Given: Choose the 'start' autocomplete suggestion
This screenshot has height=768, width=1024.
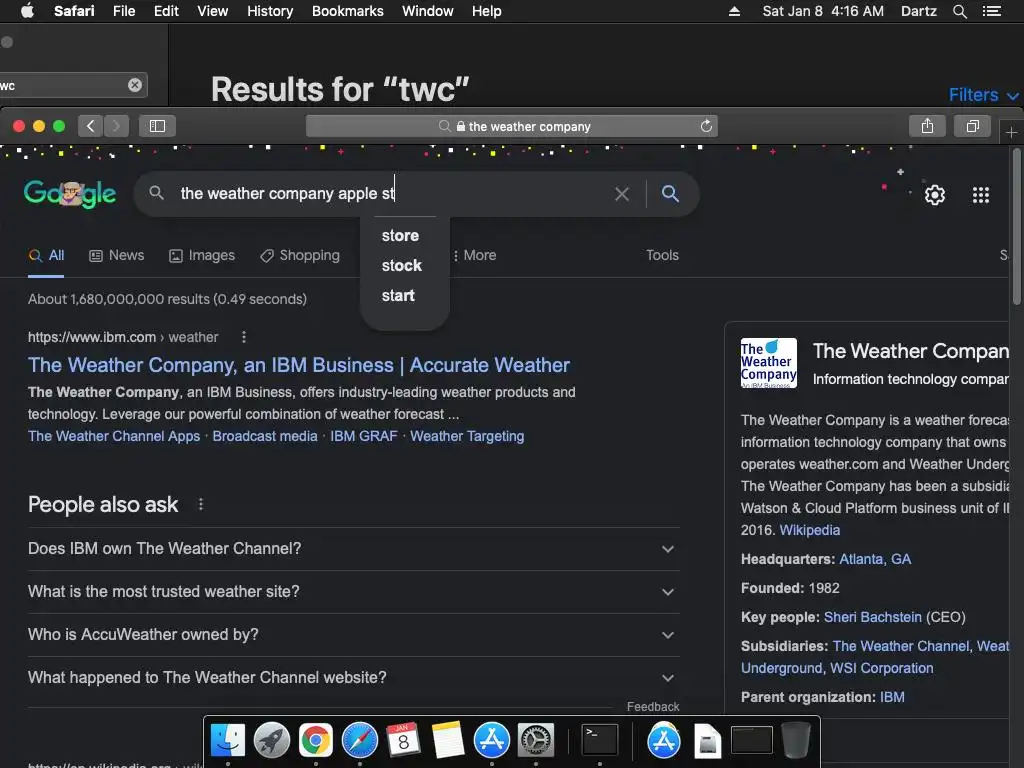Looking at the screenshot, I should point(398,296).
